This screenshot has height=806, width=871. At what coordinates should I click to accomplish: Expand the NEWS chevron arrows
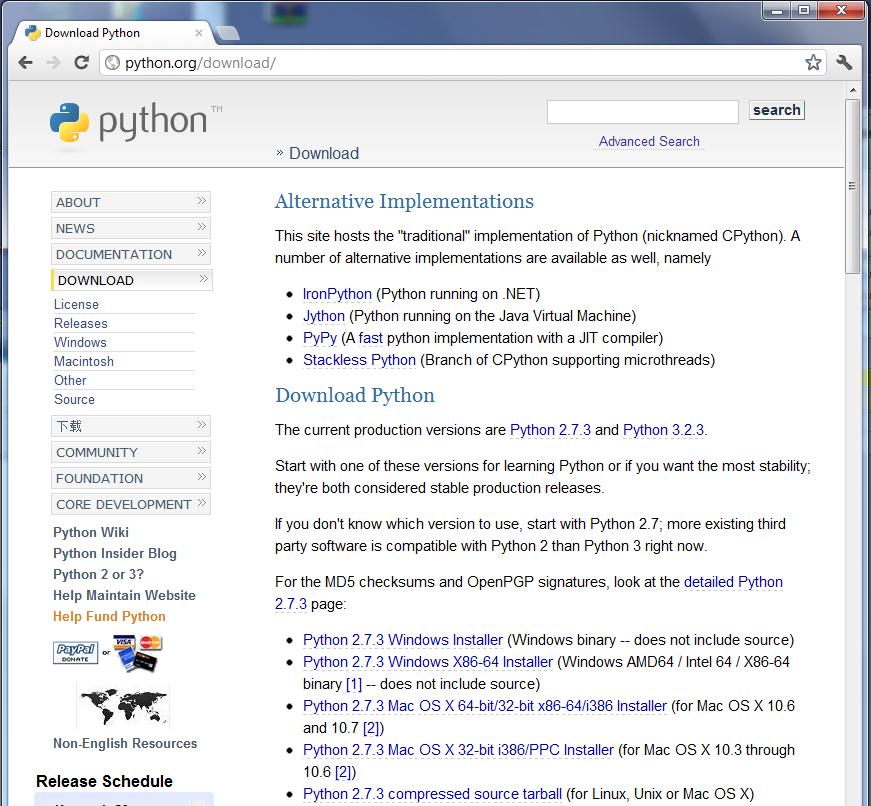click(202, 227)
